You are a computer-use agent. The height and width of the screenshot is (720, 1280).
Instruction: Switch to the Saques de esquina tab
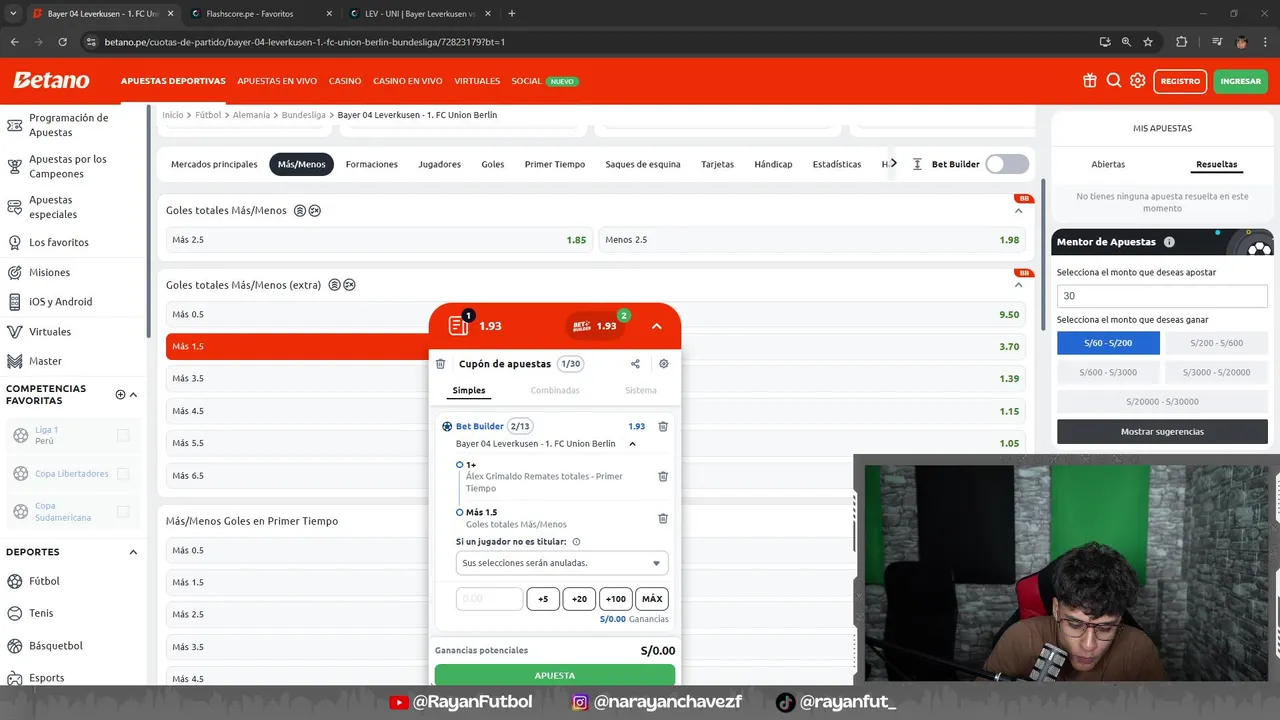643,164
